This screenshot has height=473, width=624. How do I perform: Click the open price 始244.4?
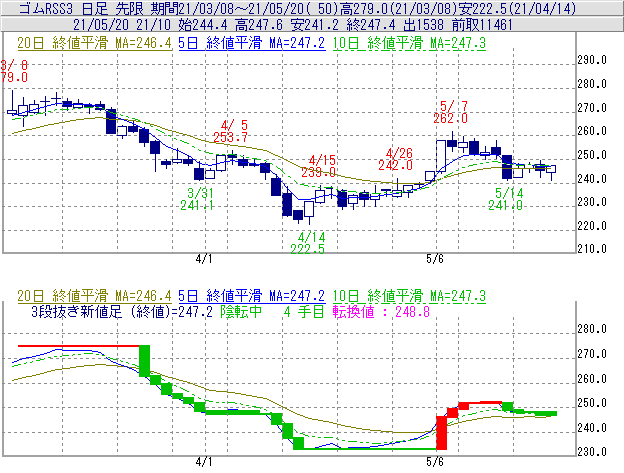coord(203,25)
